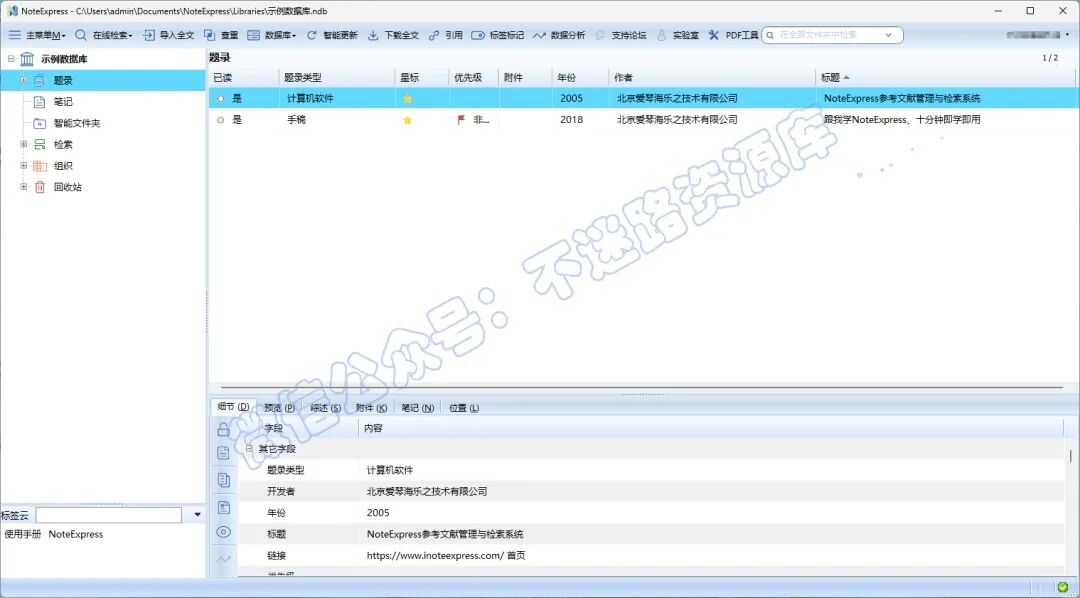Click the 引用 cite button
The image size is (1080, 598).
click(x=446, y=35)
